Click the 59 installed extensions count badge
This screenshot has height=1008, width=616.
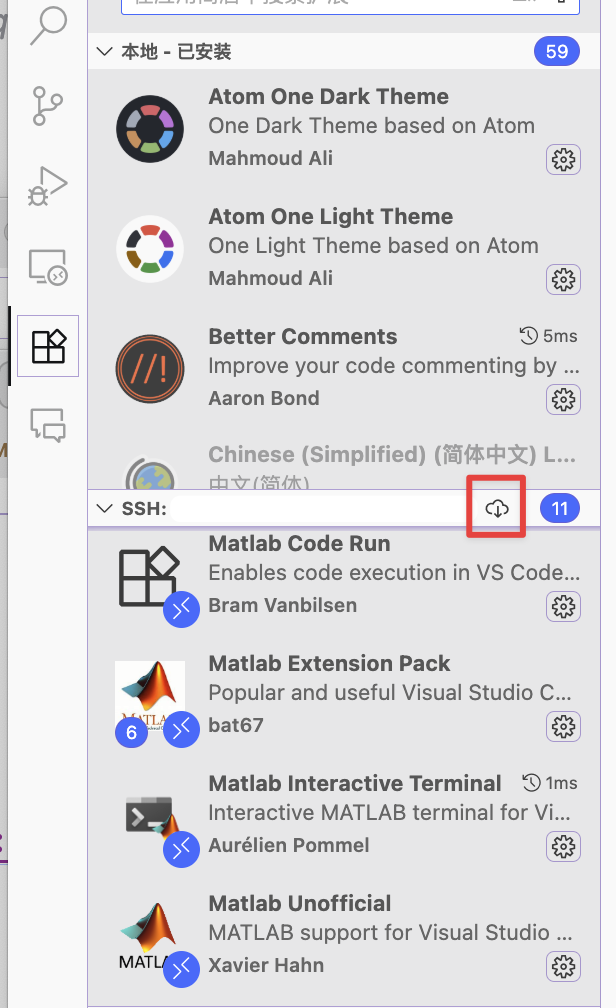click(557, 51)
